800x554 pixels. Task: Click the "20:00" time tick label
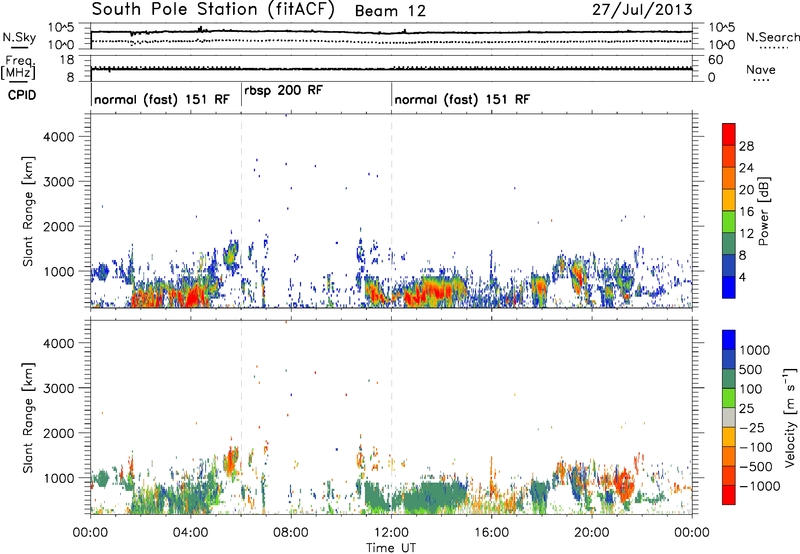(x=591, y=533)
